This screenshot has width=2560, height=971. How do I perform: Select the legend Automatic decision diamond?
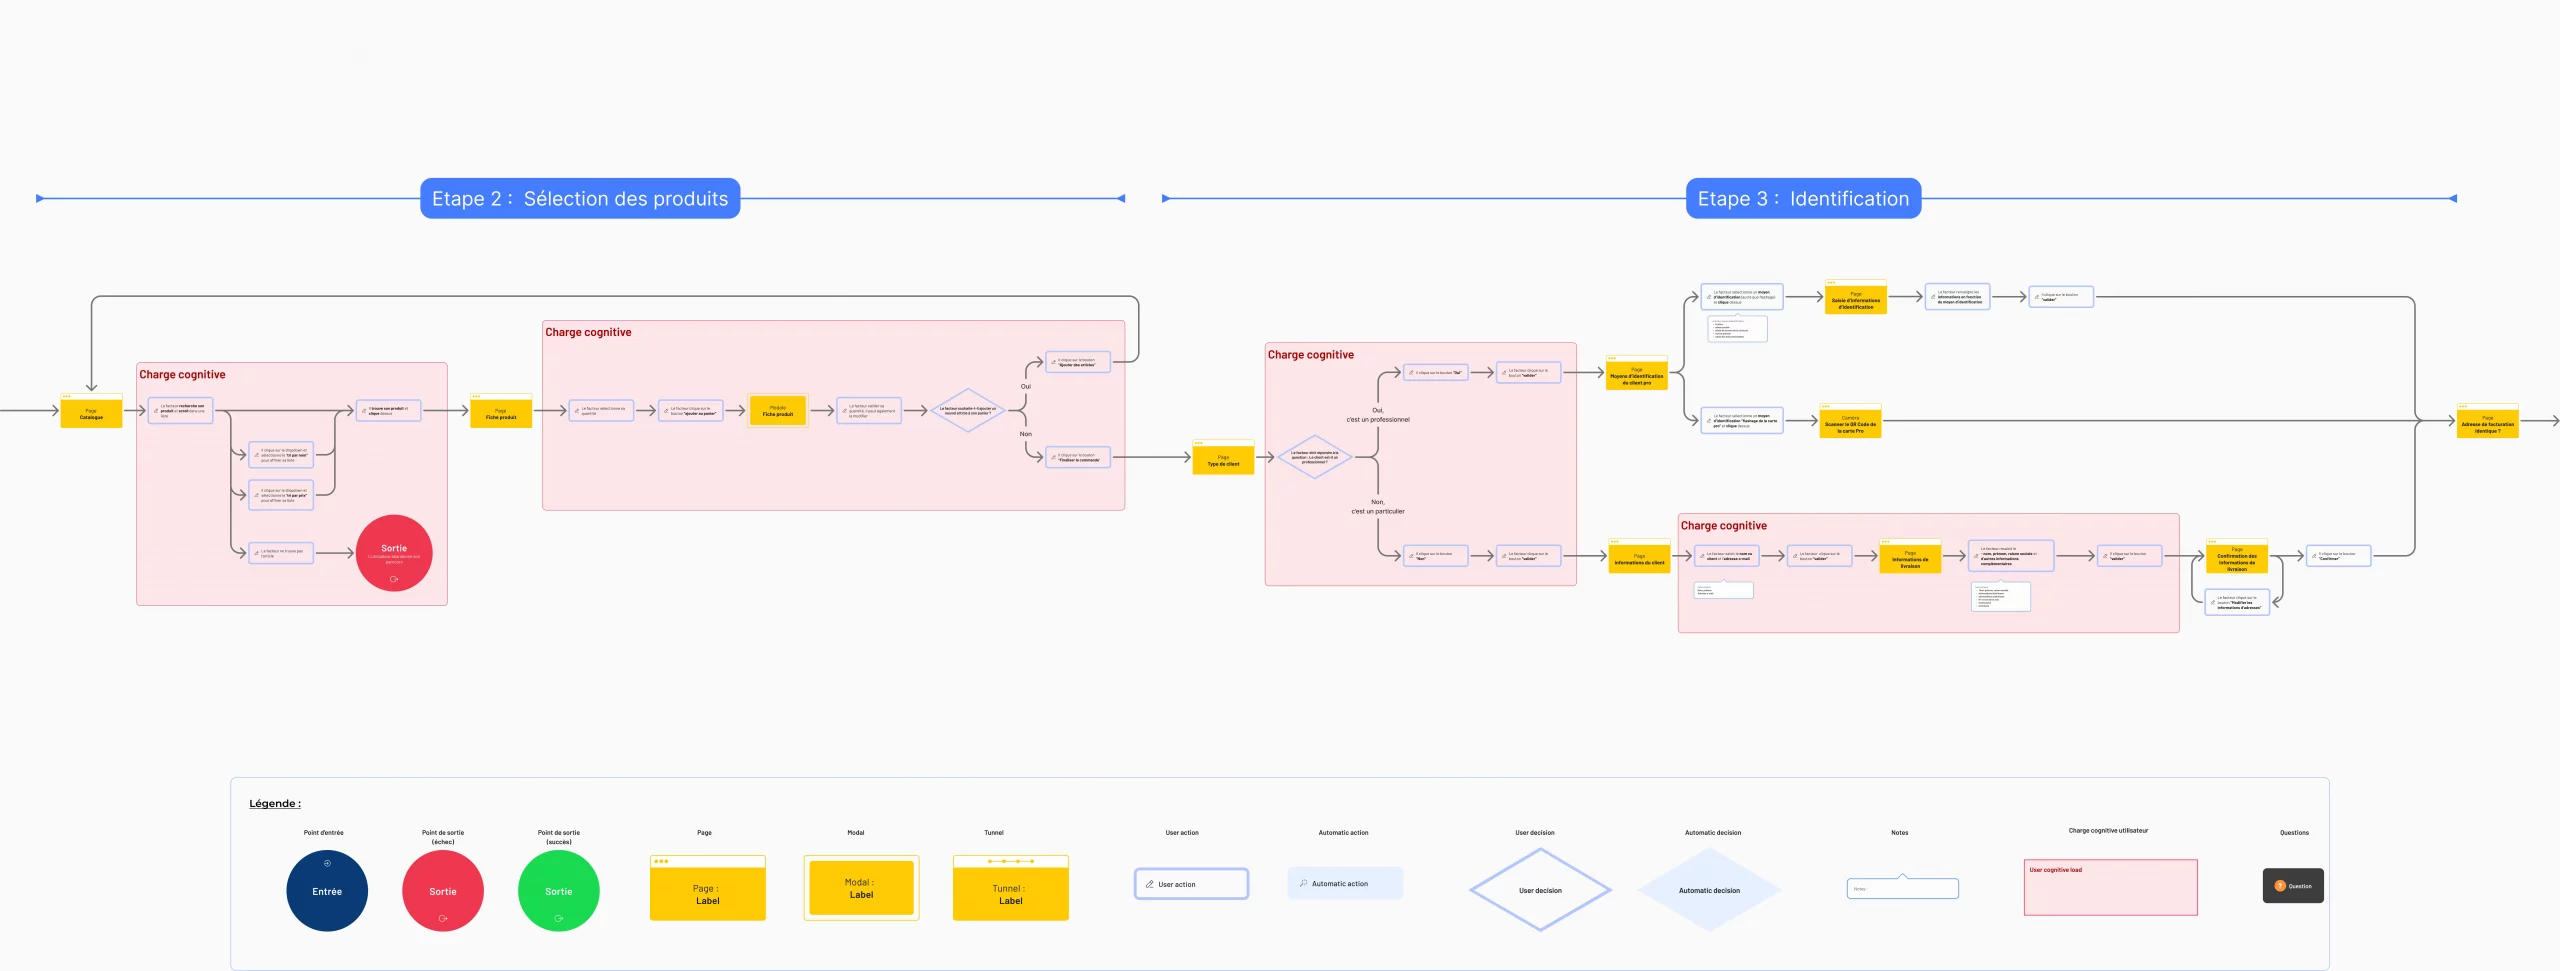click(x=1709, y=890)
